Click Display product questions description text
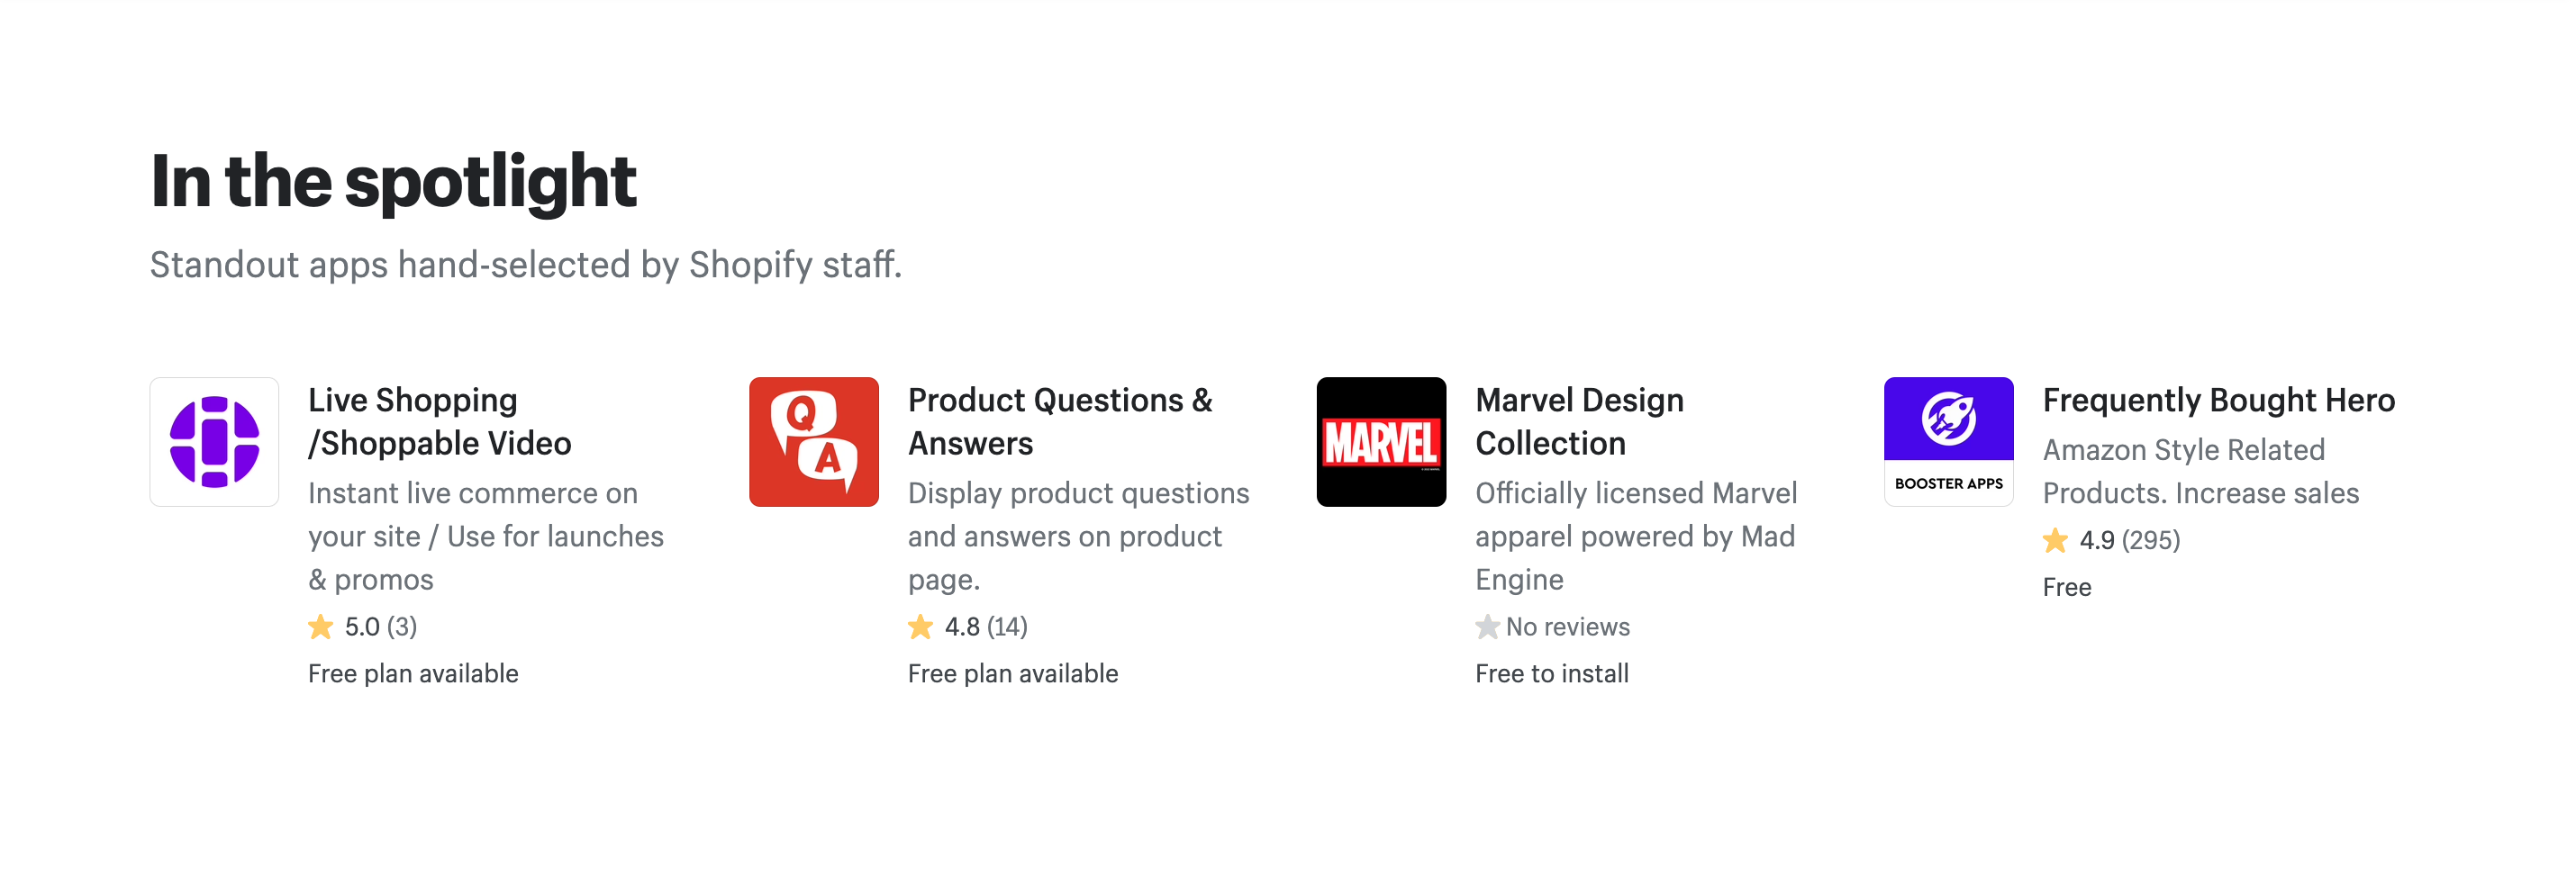This screenshot has height=875, width=2576. [x=1078, y=536]
